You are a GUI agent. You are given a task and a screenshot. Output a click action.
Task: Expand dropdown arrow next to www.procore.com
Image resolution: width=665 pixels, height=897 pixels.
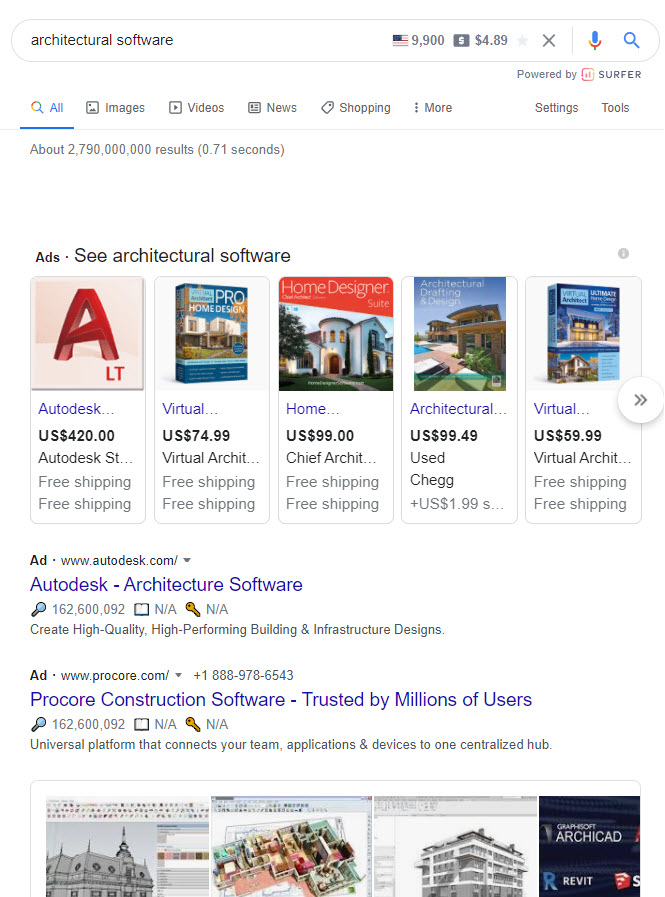coord(179,676)
